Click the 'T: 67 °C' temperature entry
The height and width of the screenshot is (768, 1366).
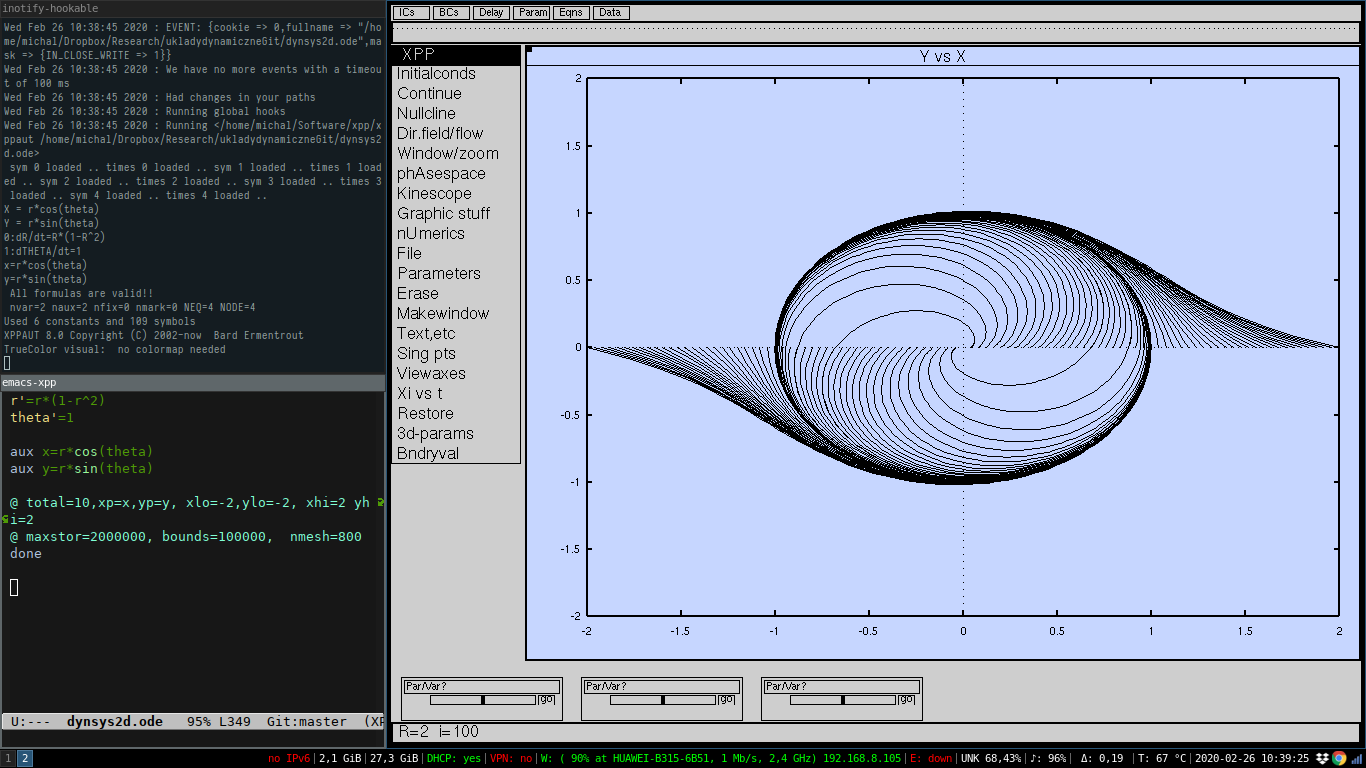(1162, 758)
